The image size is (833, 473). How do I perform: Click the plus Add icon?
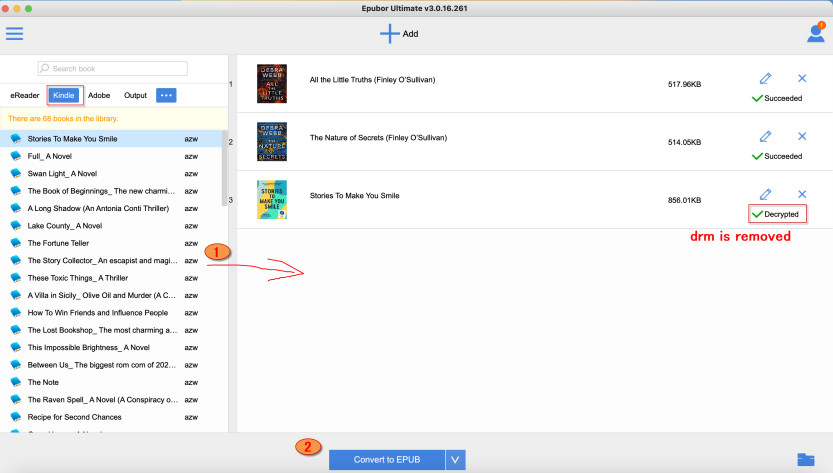[389, 33]
